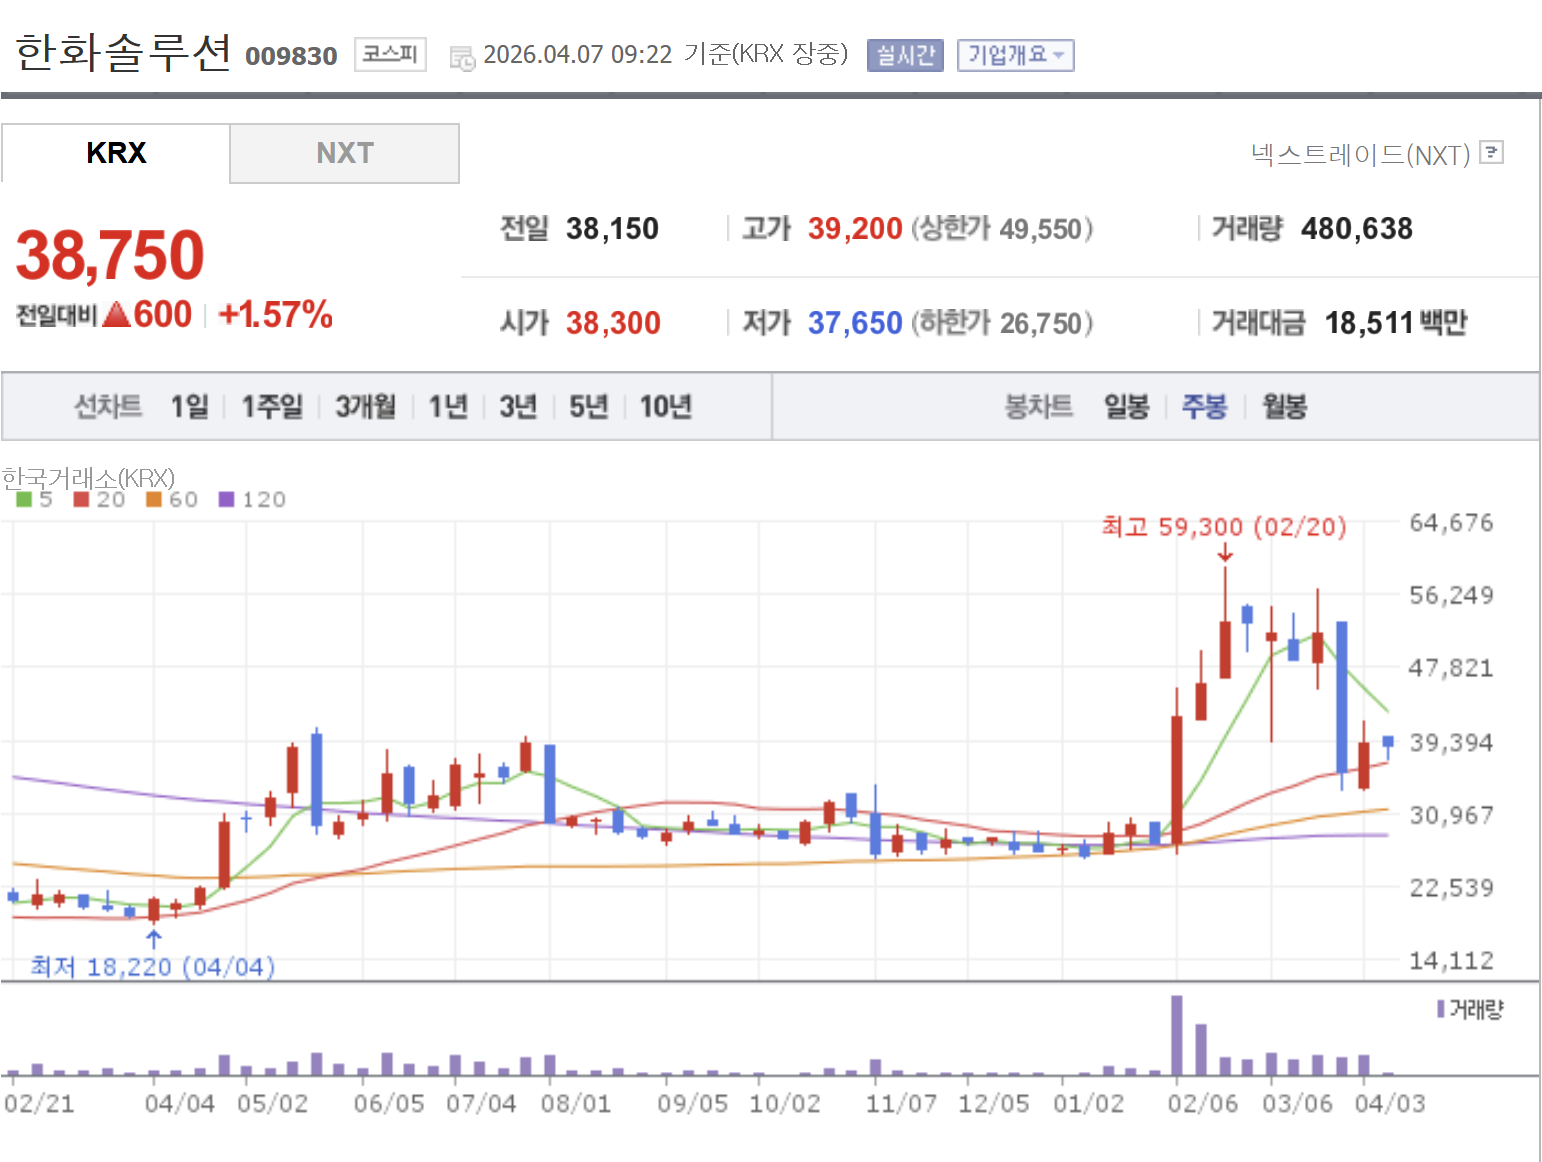Click the 39,394 y-axis price label
Image resolution: width=1542 pixels, height=1162 pixels.
coord(1451,743)
